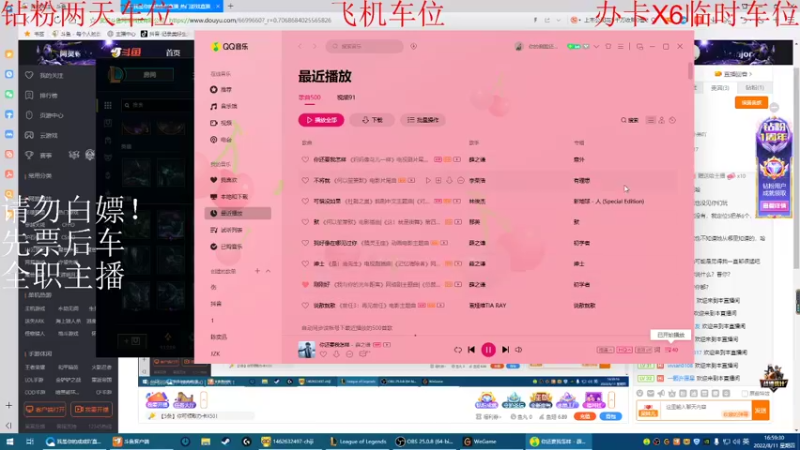This screenshot has height=450, width=800.
Task: Open League of Legends from the taskbar
Action: point(358,441)
